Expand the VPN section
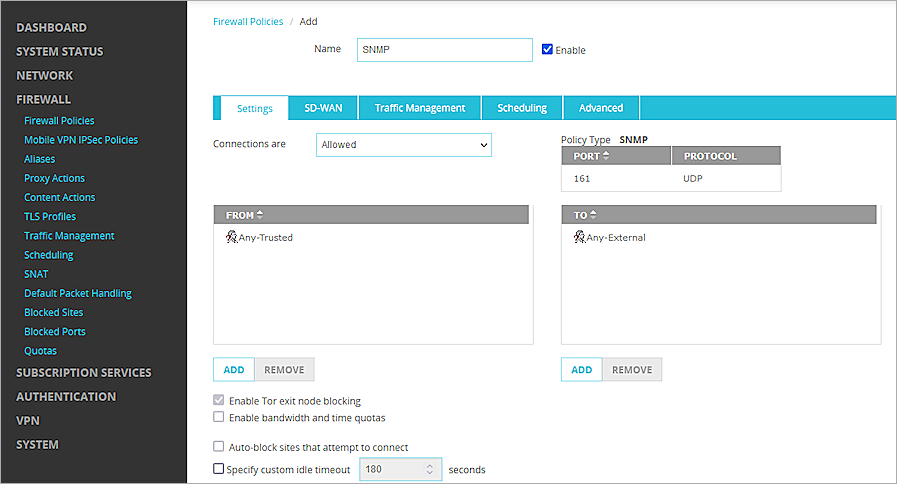Screen dimensions: 897x484 point(28,420)
